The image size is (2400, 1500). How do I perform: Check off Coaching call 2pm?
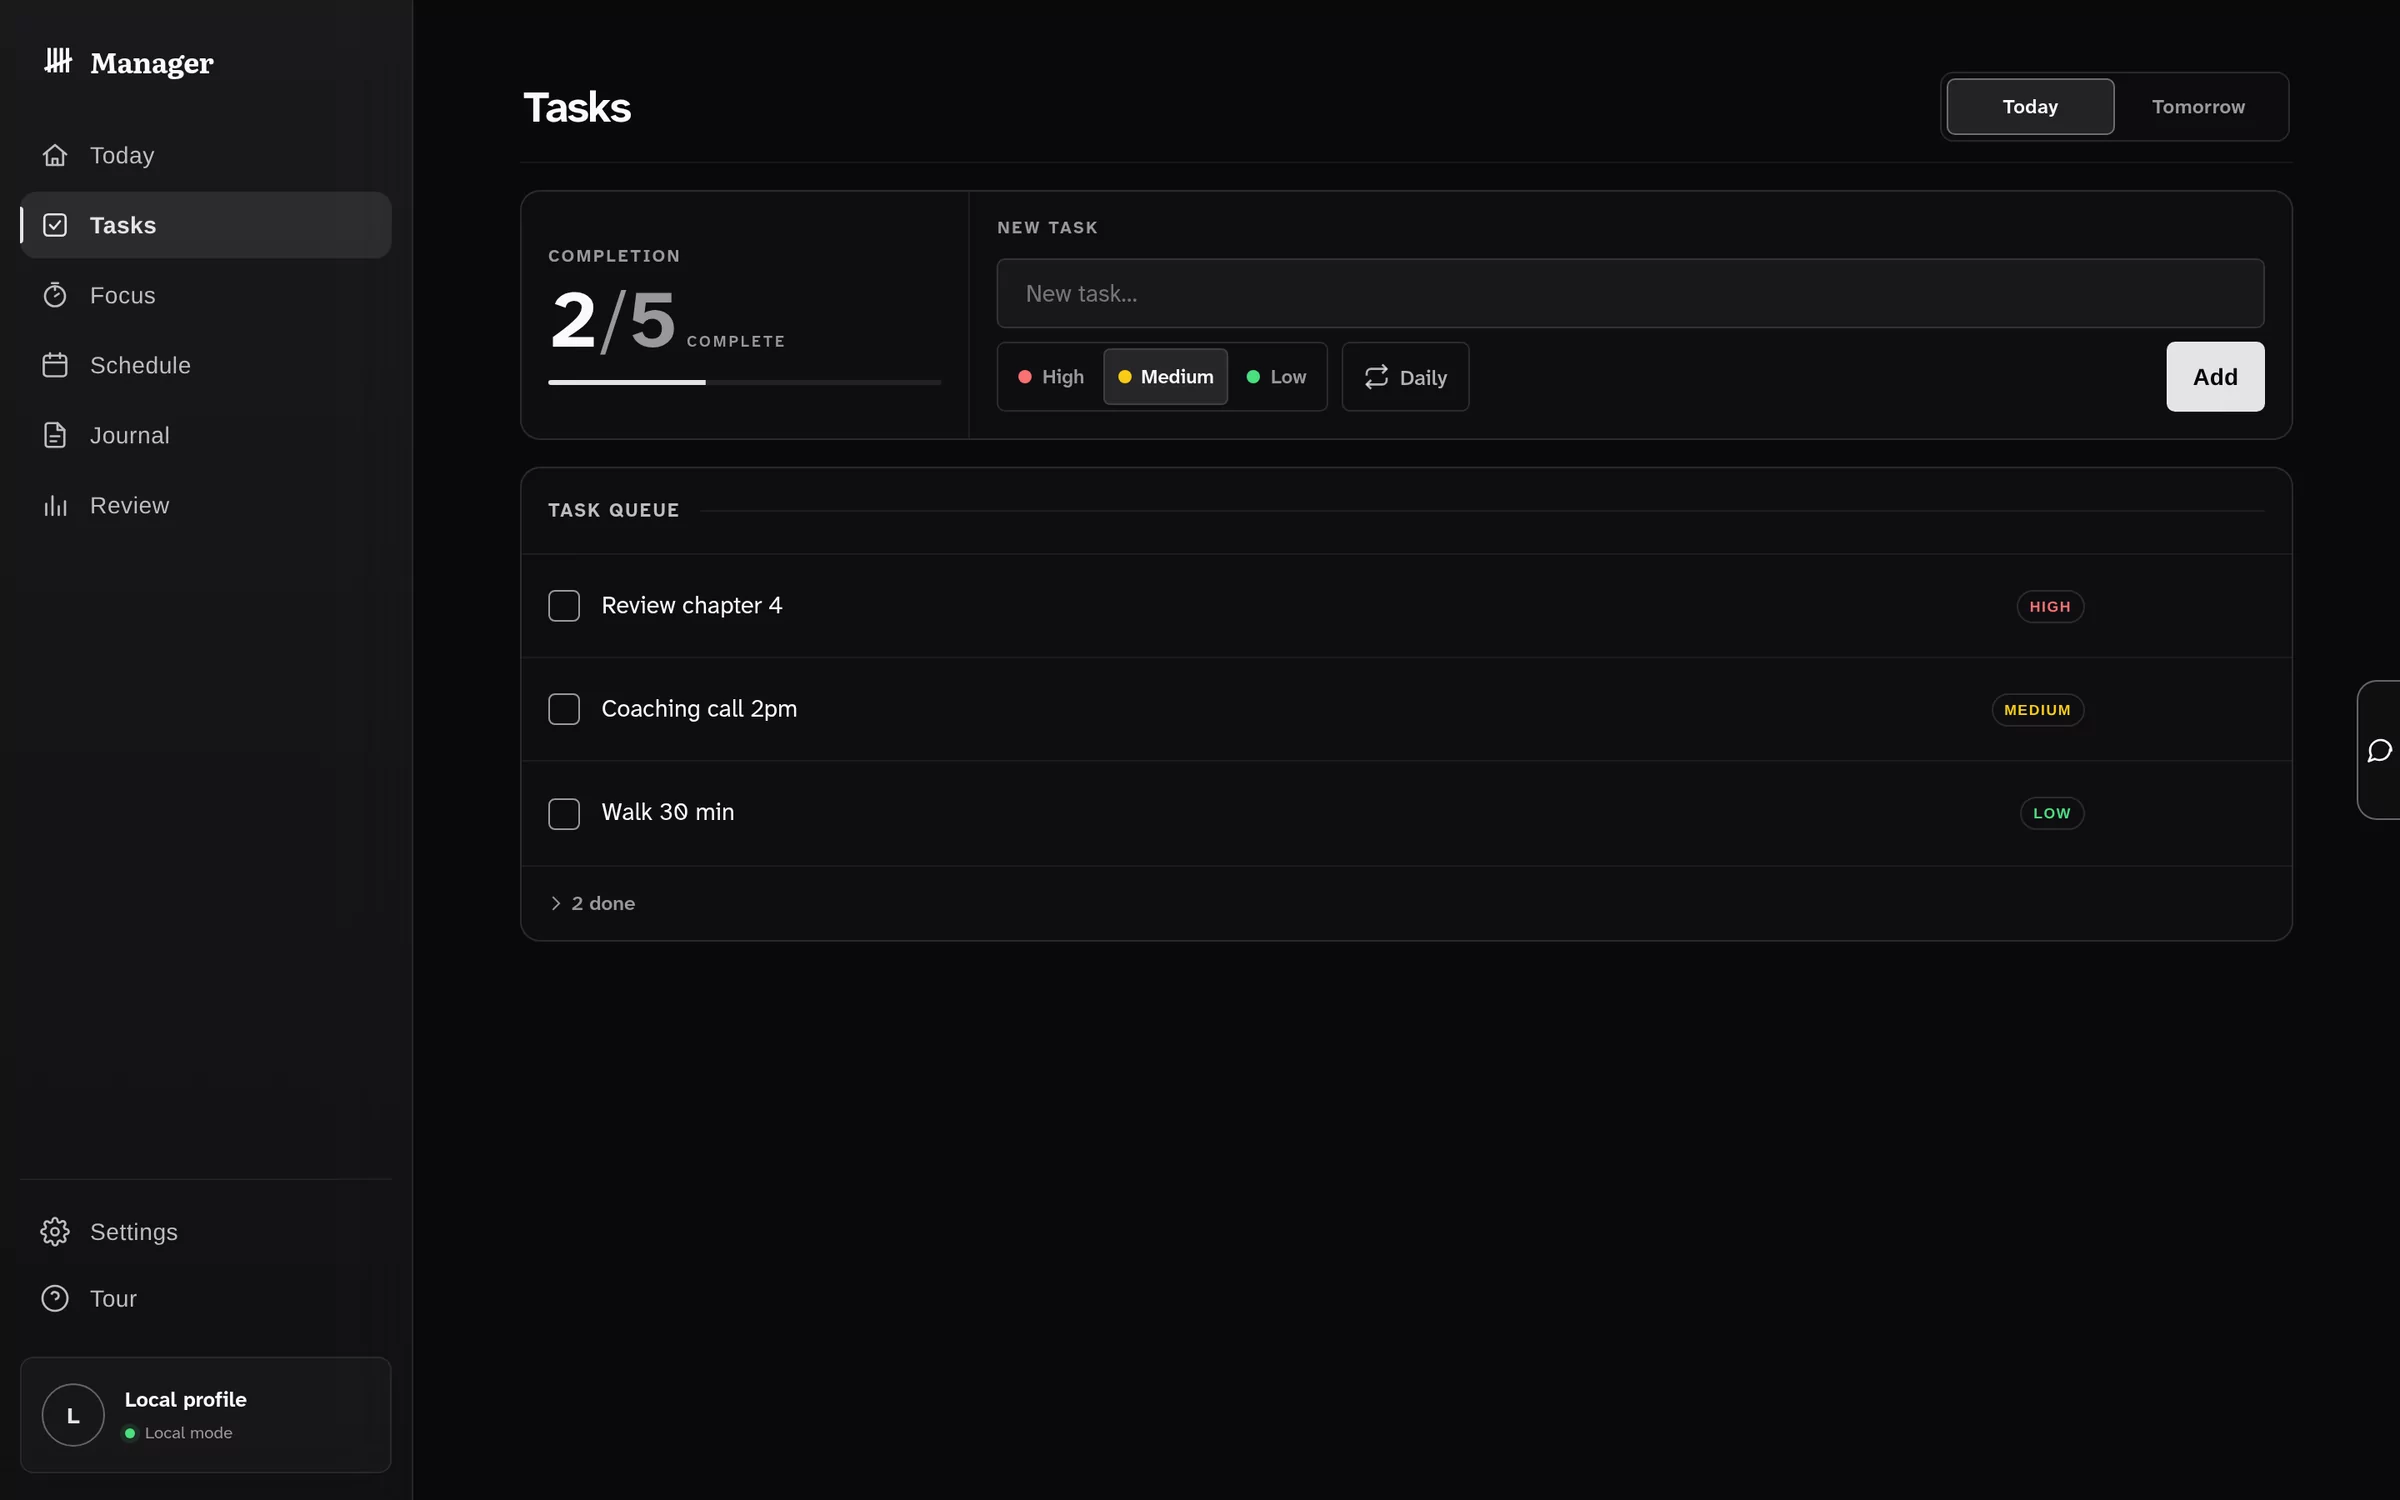(564, 709)
